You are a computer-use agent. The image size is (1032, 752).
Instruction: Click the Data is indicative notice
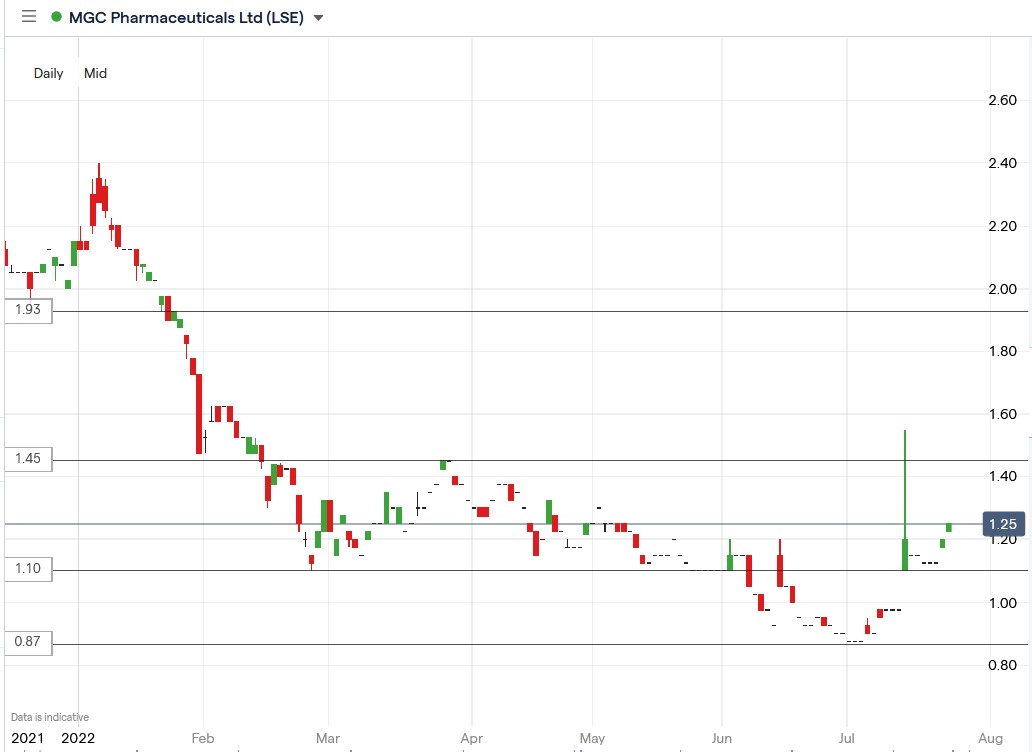point(49,716)
